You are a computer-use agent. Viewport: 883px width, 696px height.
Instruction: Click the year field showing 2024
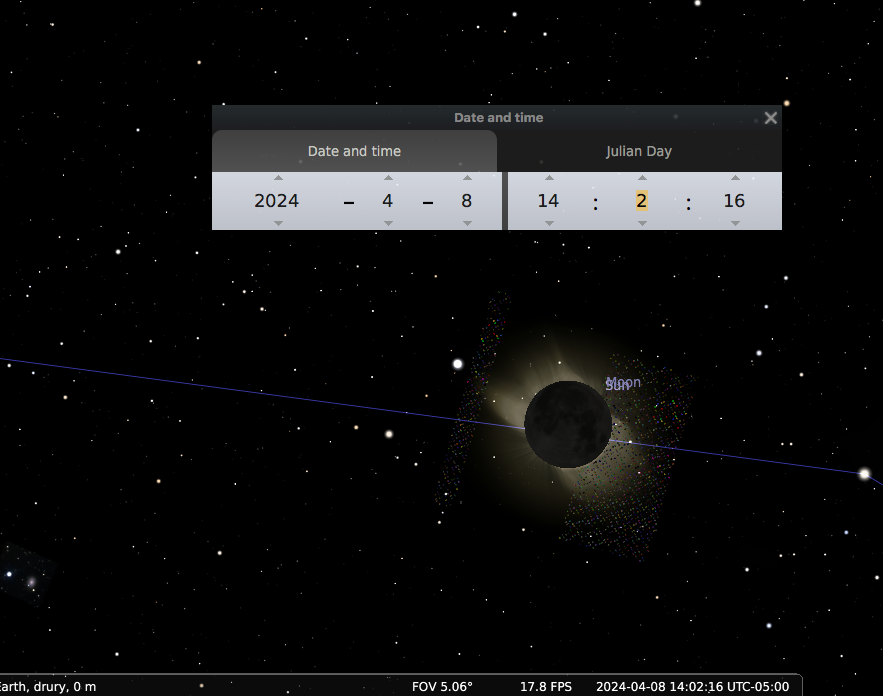click(277, 201)
